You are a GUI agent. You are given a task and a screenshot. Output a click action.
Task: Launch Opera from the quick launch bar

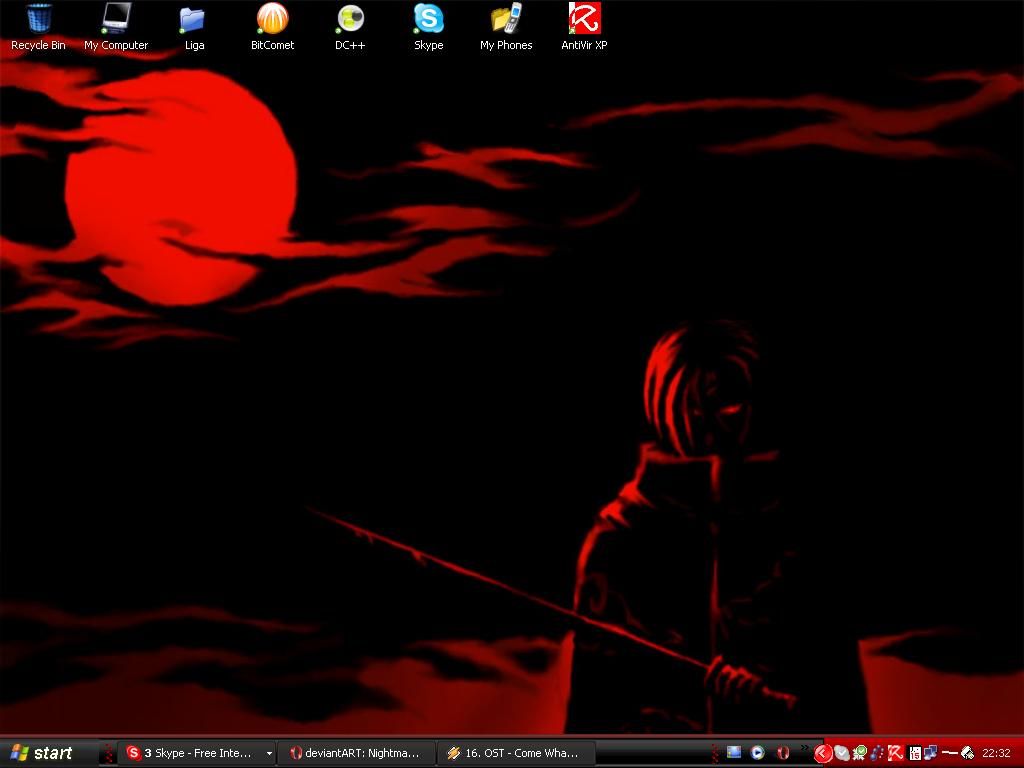coord(783,752)
